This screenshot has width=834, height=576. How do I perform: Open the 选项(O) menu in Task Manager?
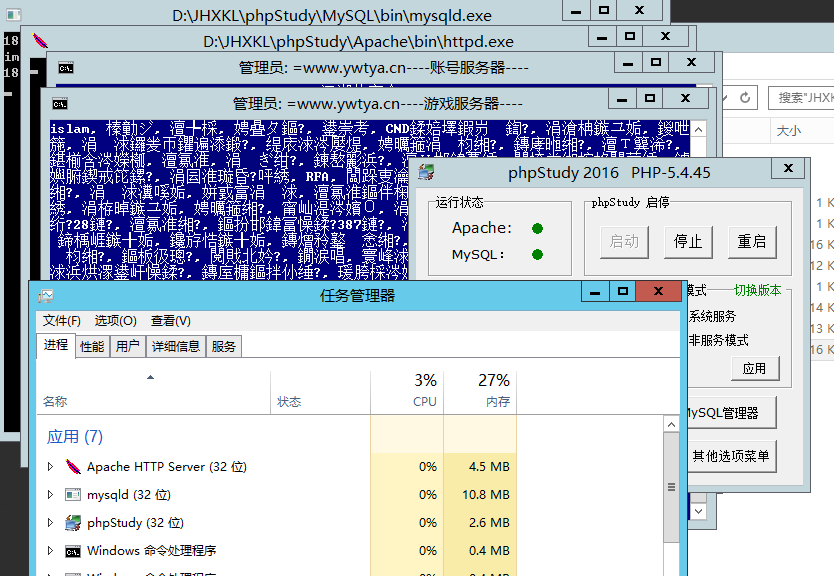tap(115, 321)
